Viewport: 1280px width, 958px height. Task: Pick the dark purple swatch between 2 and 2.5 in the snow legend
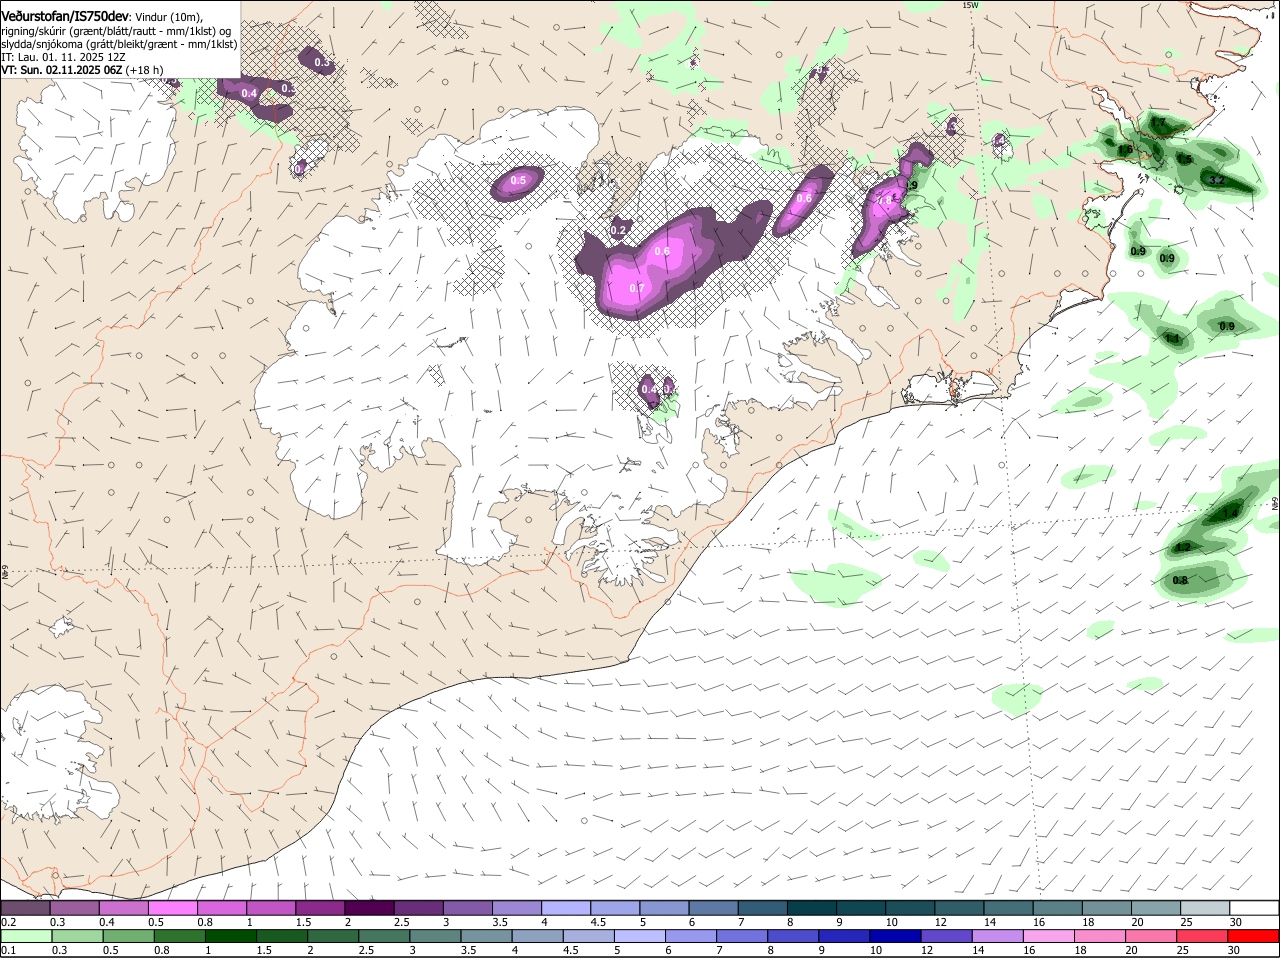[x=370, y=908]
